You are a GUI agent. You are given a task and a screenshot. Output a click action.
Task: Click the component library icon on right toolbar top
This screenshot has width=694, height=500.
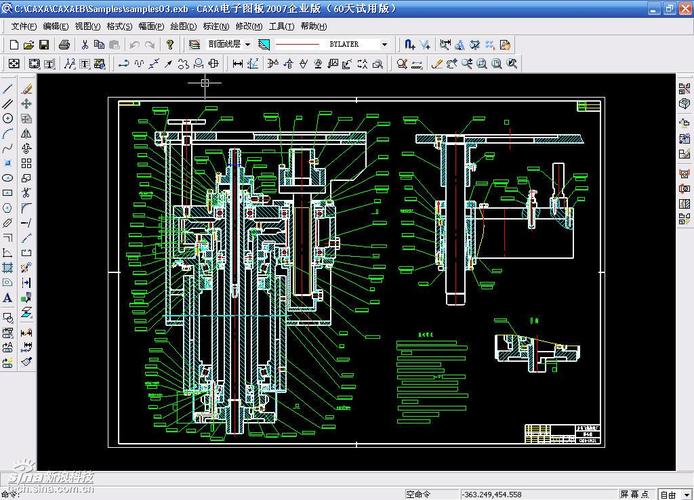tap(684, 88)
